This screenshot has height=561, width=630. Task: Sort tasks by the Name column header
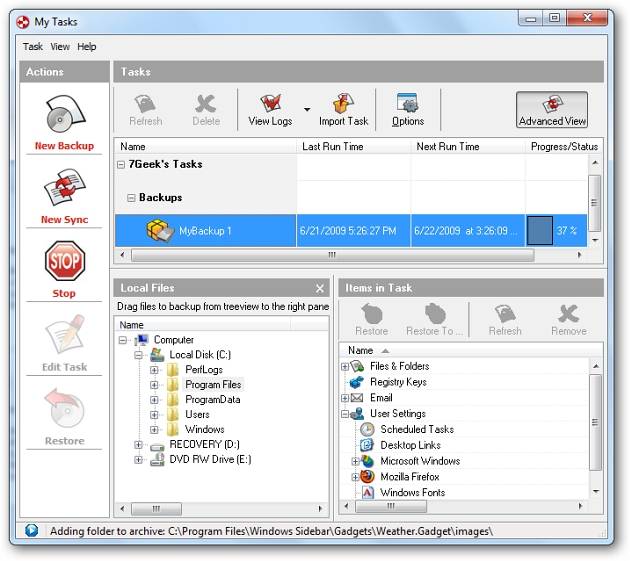[x=205, y=147]
